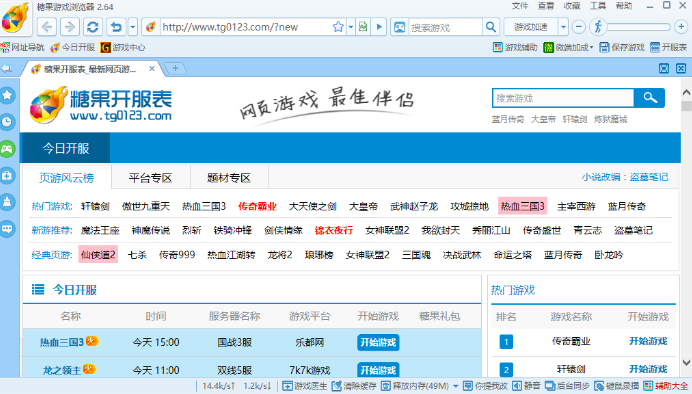The image size is (692, 394).
Task: Click the blue go arrow after the address
Action: 379,27
